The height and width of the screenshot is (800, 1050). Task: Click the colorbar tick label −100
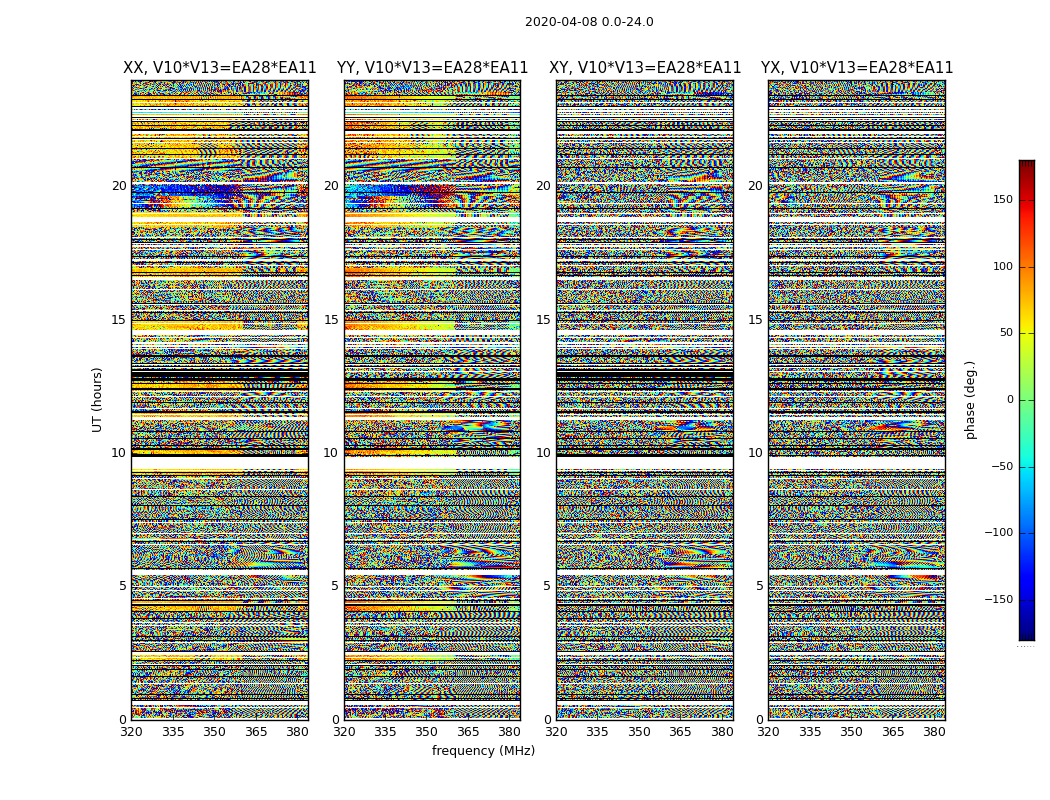click(999, 533)
